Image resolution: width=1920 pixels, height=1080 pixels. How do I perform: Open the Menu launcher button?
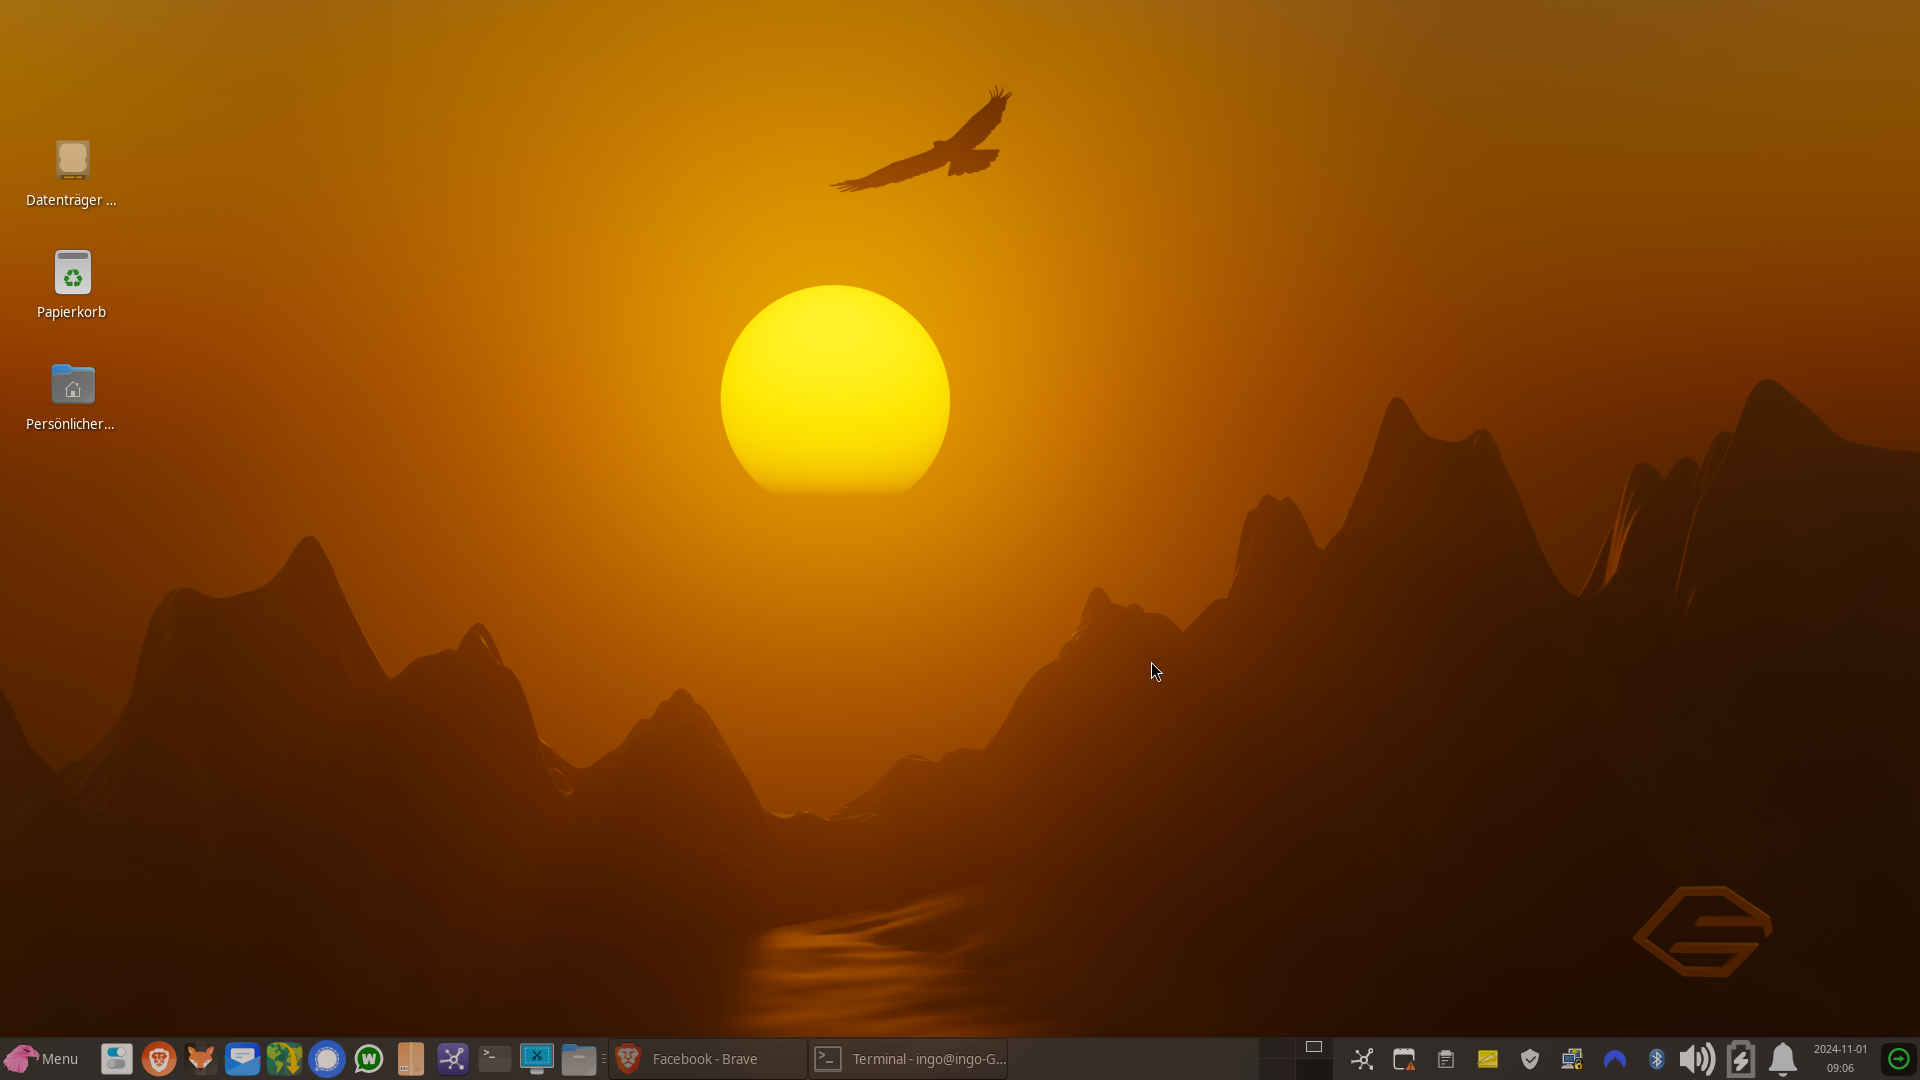coord(42,1059)
